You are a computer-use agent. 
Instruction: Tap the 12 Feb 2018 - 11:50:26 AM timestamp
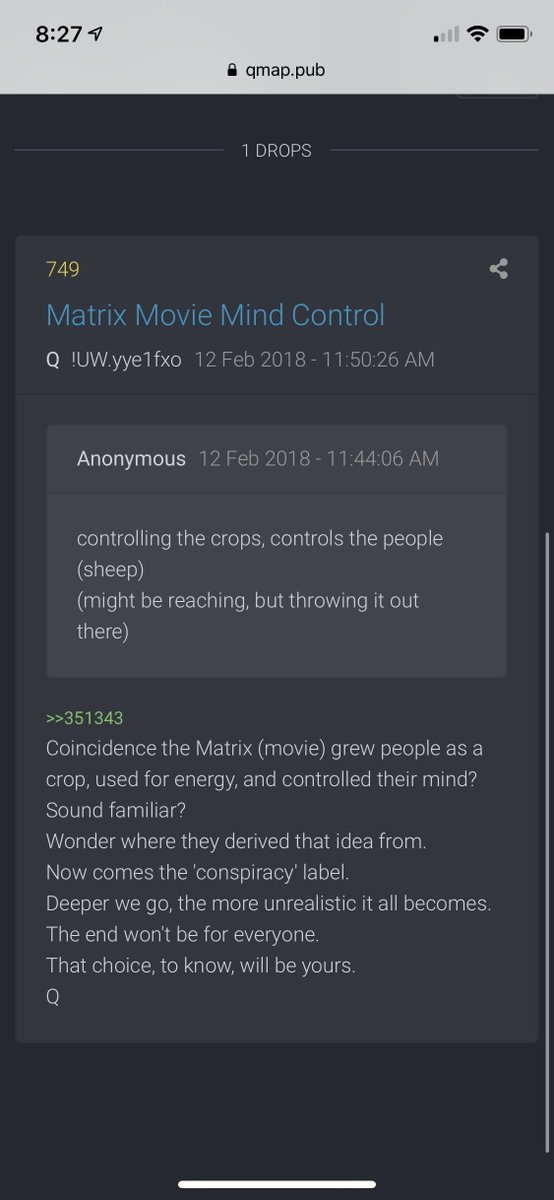click(314, 359)
